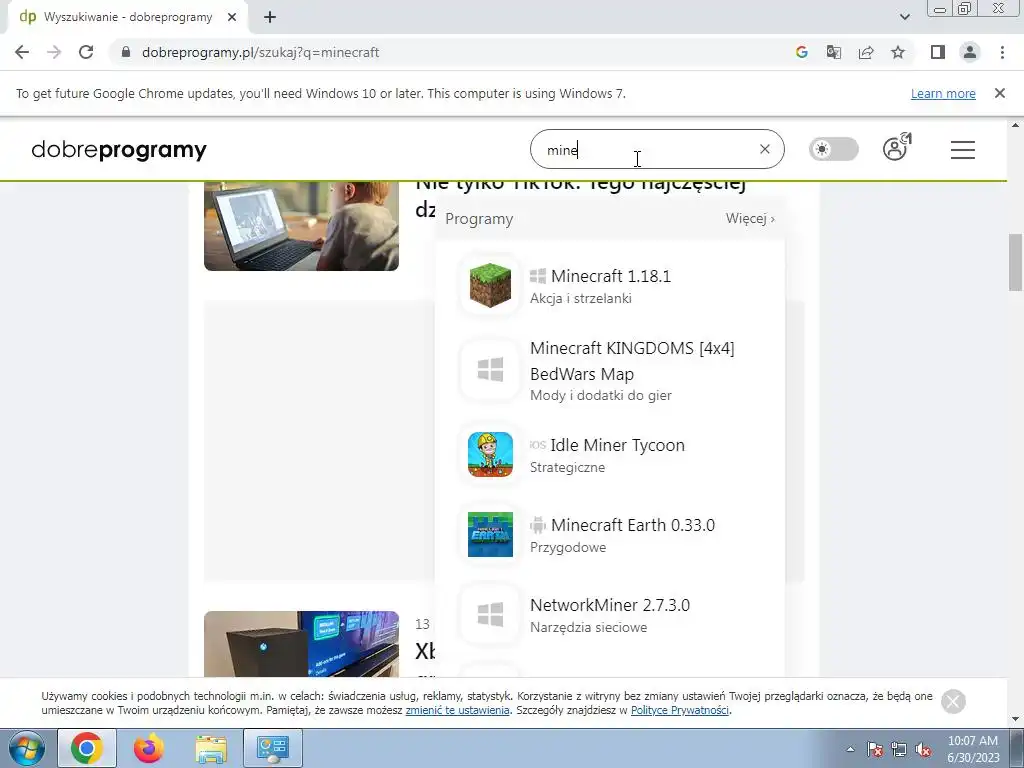Click the dobreprogramy logo

click(119, 150)
